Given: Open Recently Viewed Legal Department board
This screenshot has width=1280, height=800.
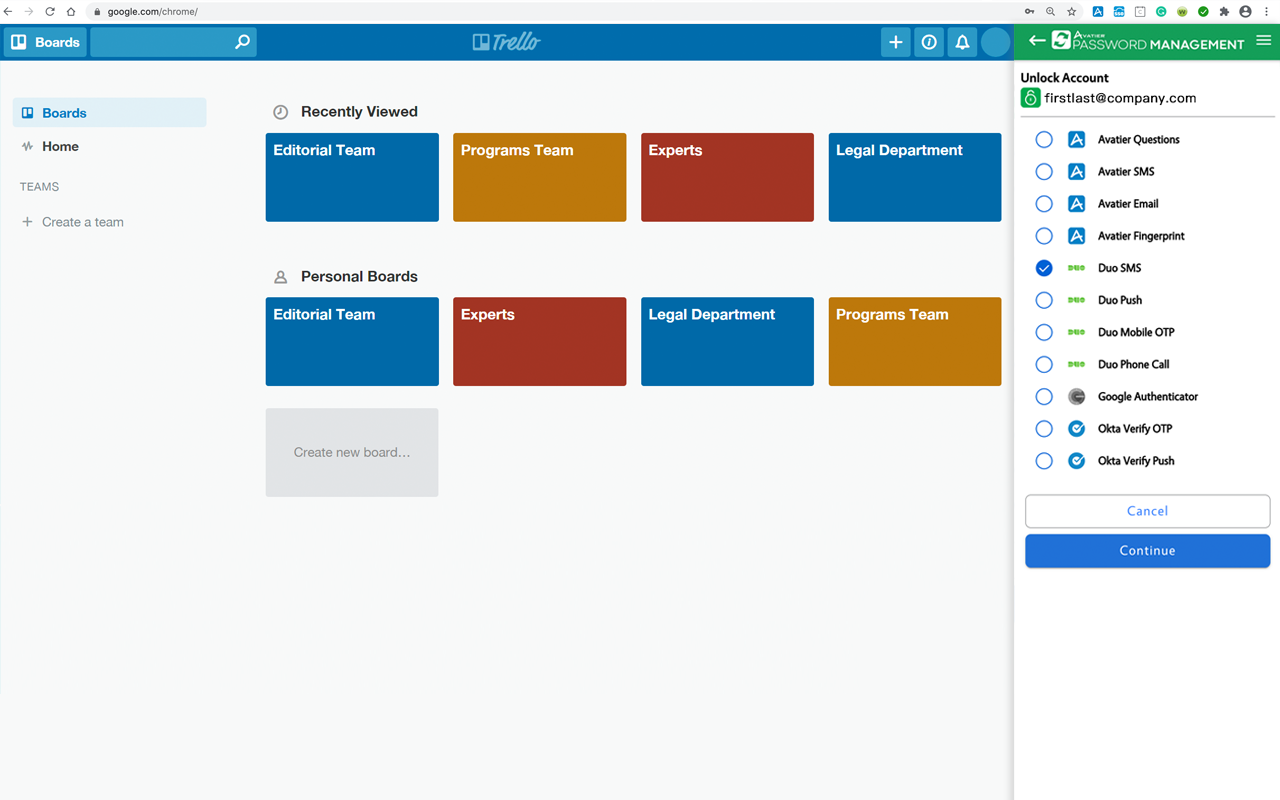Looking at the screenshot, I should 915,177.
